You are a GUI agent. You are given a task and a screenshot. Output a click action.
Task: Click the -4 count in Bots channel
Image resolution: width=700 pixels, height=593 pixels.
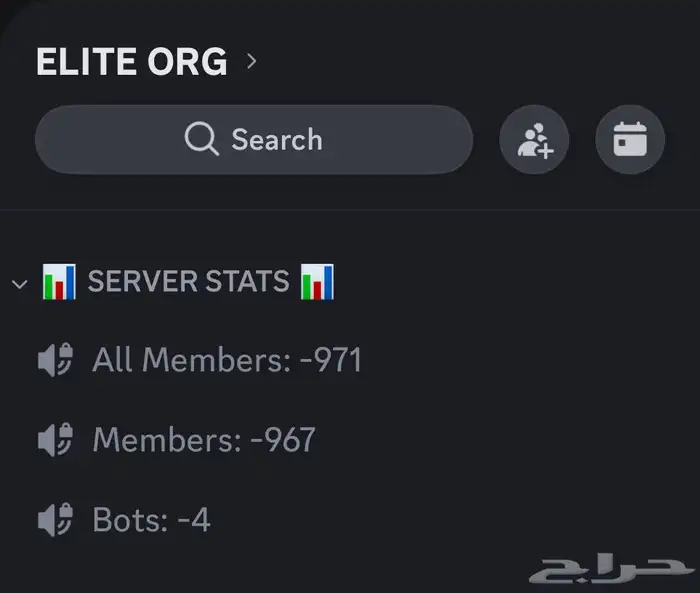tap(194, 520)
